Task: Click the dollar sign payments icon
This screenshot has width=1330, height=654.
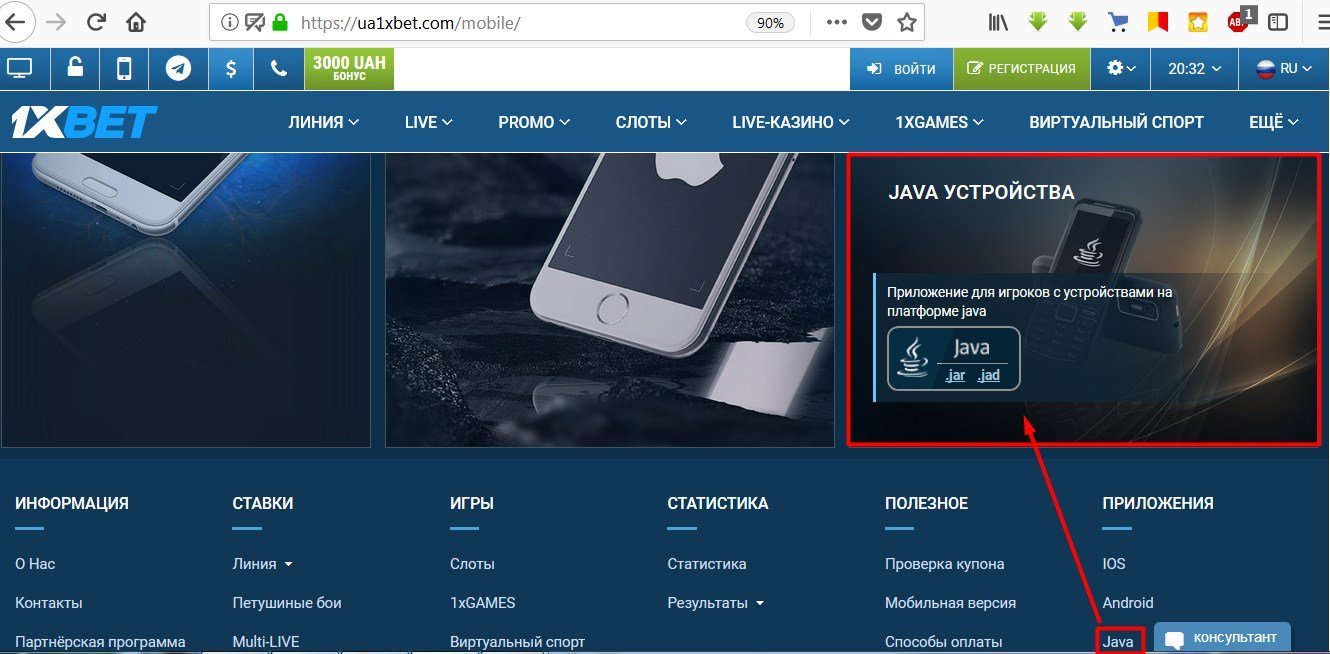Action: click(231, 69)
